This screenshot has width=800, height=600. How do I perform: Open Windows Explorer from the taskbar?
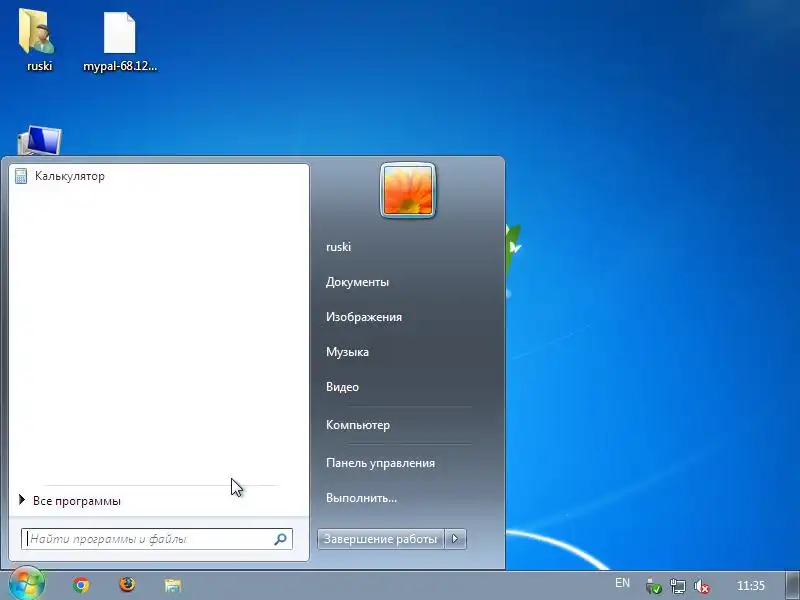click(x=173, y=585)
